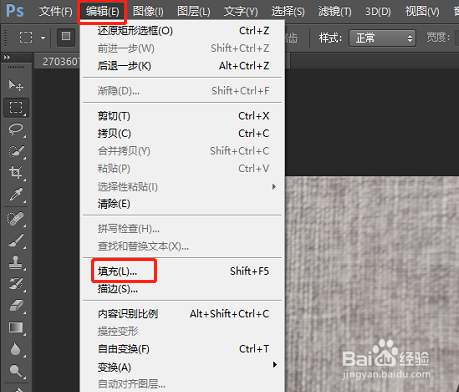Image resolution: width=459 pixels, height=392 pixels.
Task: Choose 还原矩形选框(O) menu entry
Action: tap(182, 31)
